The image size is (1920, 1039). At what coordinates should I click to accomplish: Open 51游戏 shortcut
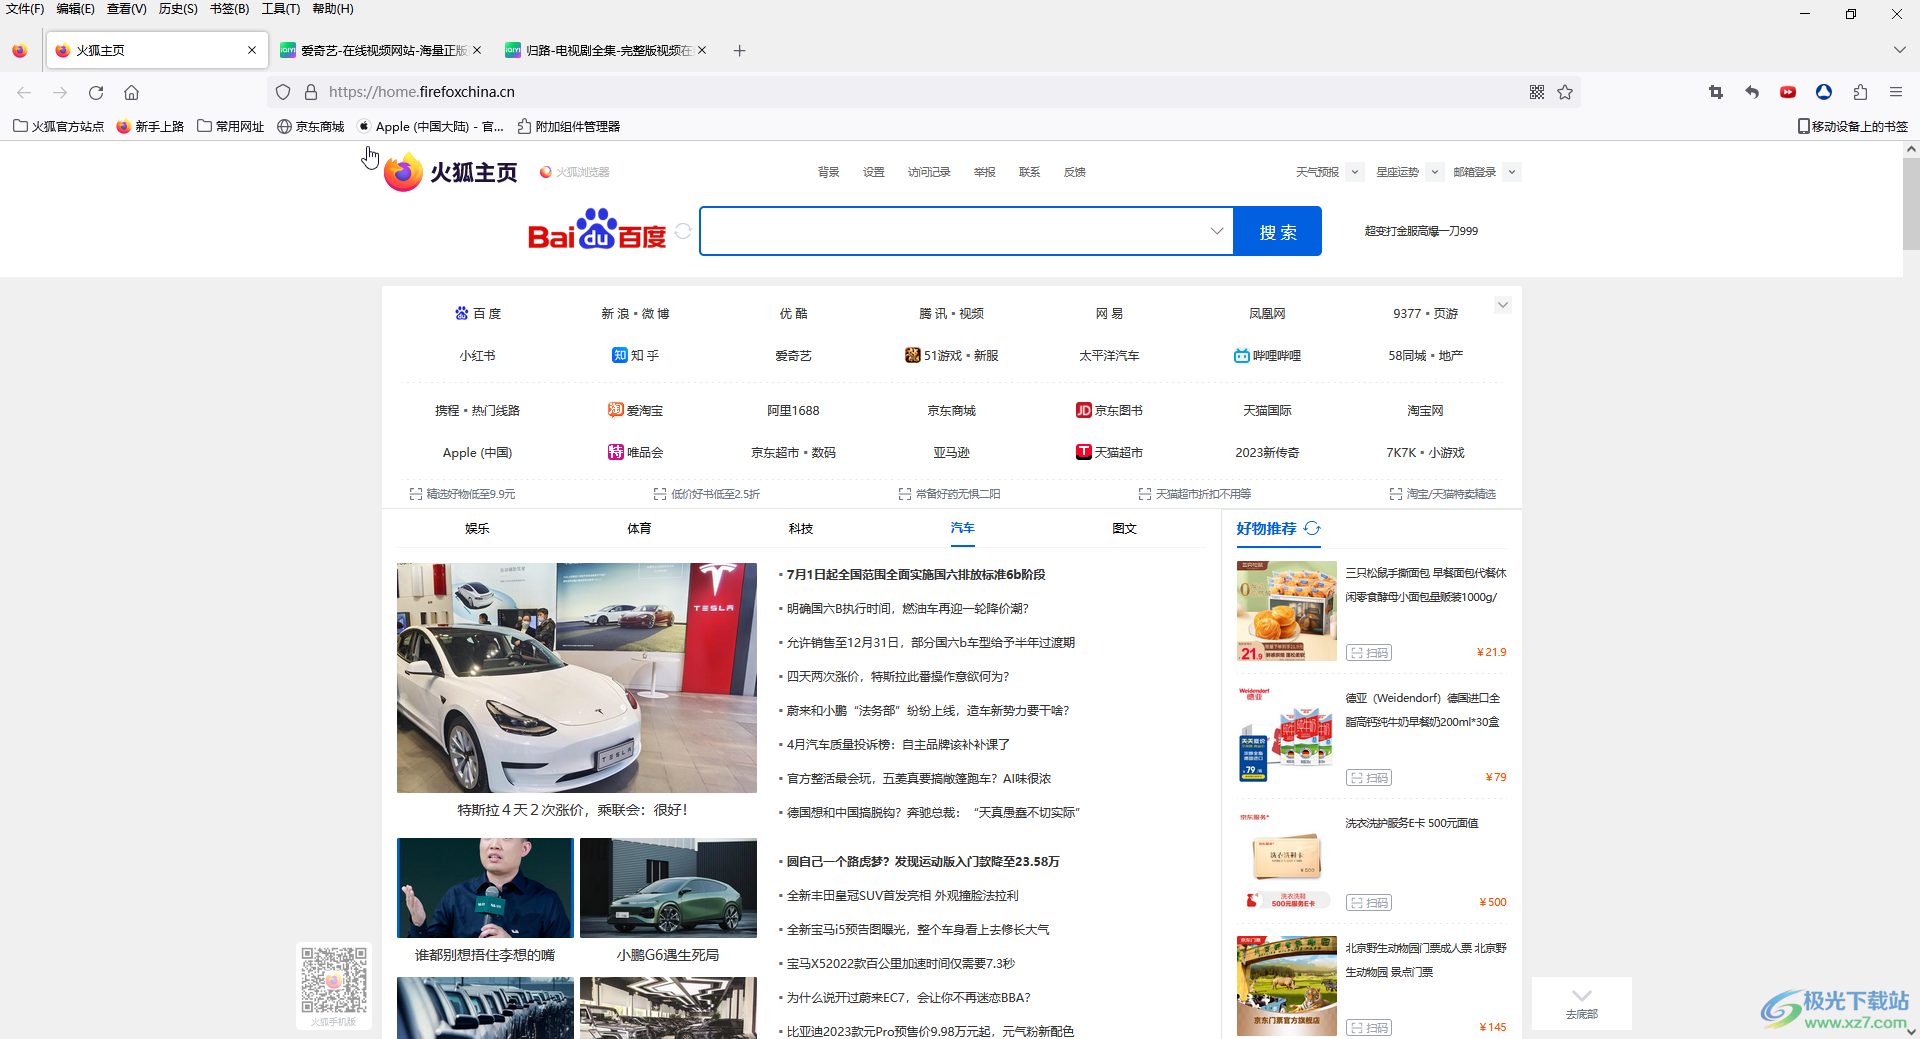tap(951, 355)
